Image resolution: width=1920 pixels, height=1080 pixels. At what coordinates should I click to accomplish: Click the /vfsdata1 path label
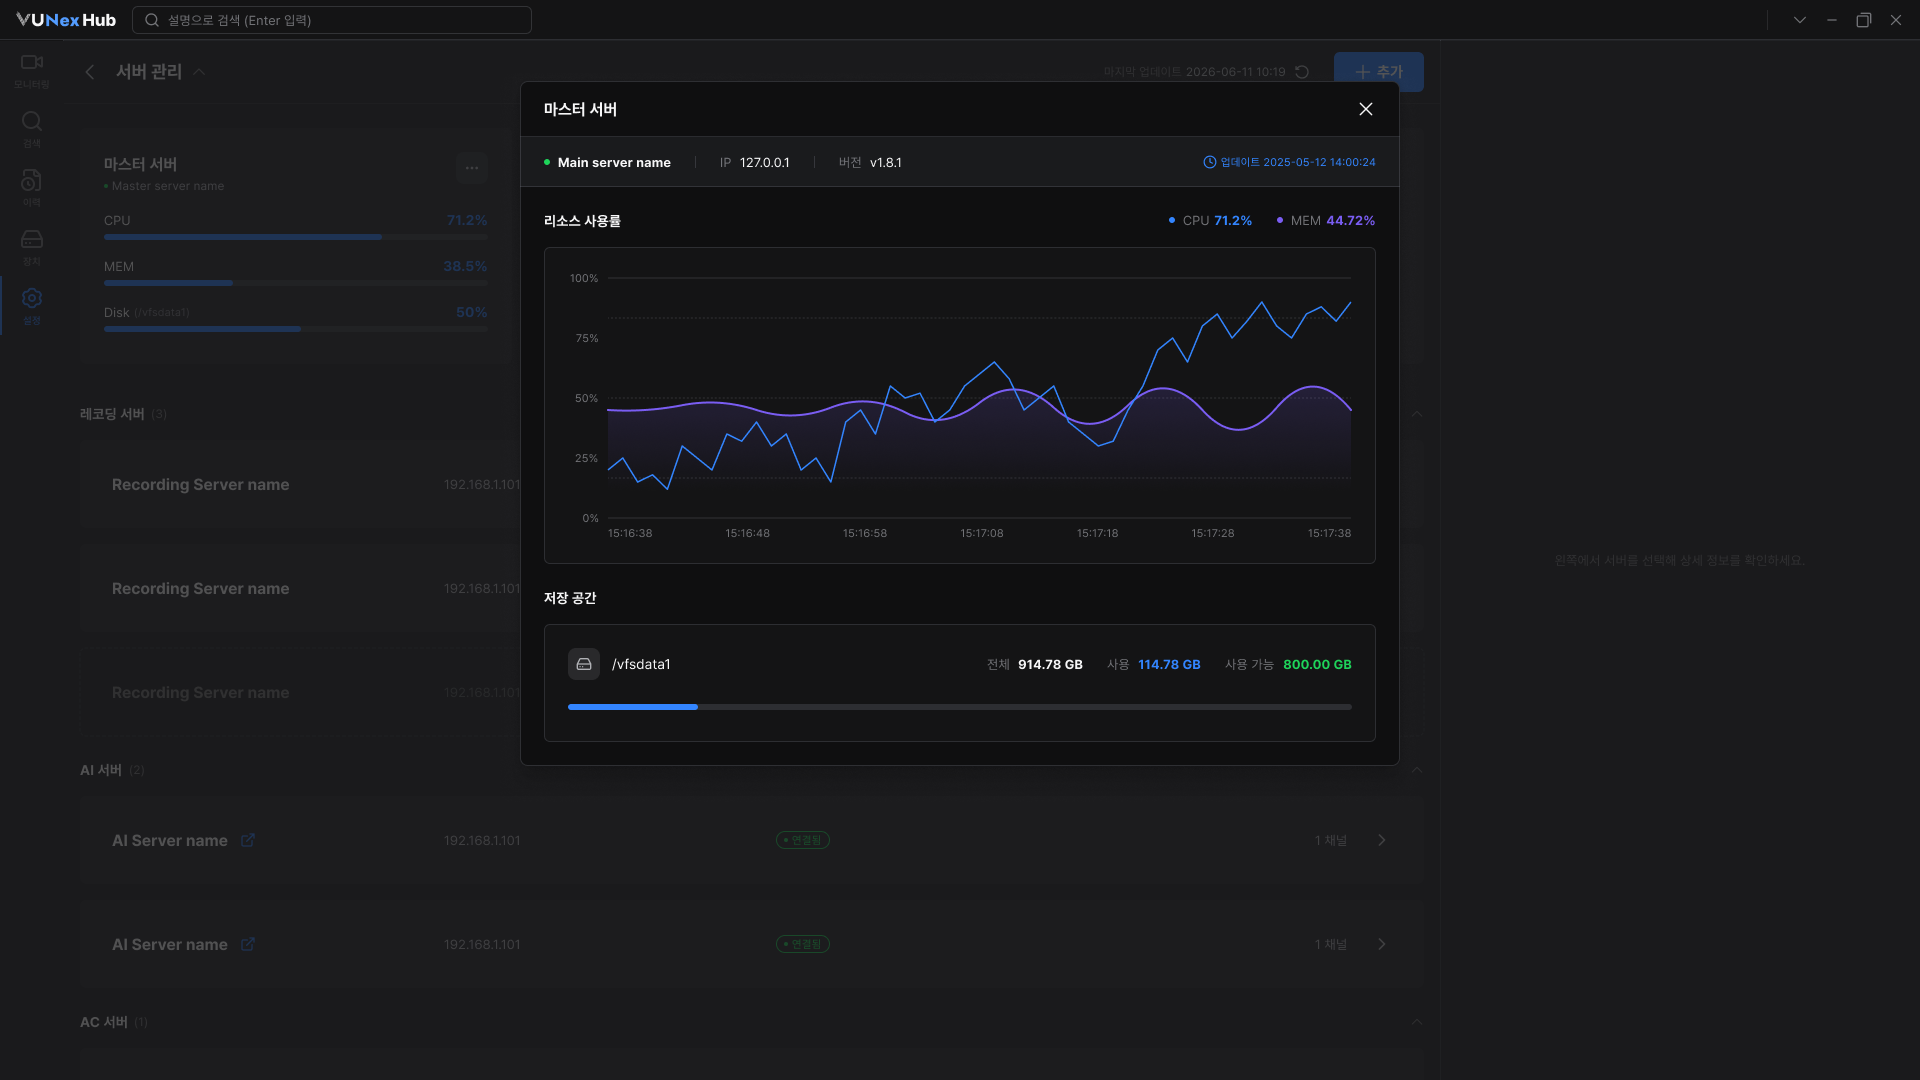[641, 664]
